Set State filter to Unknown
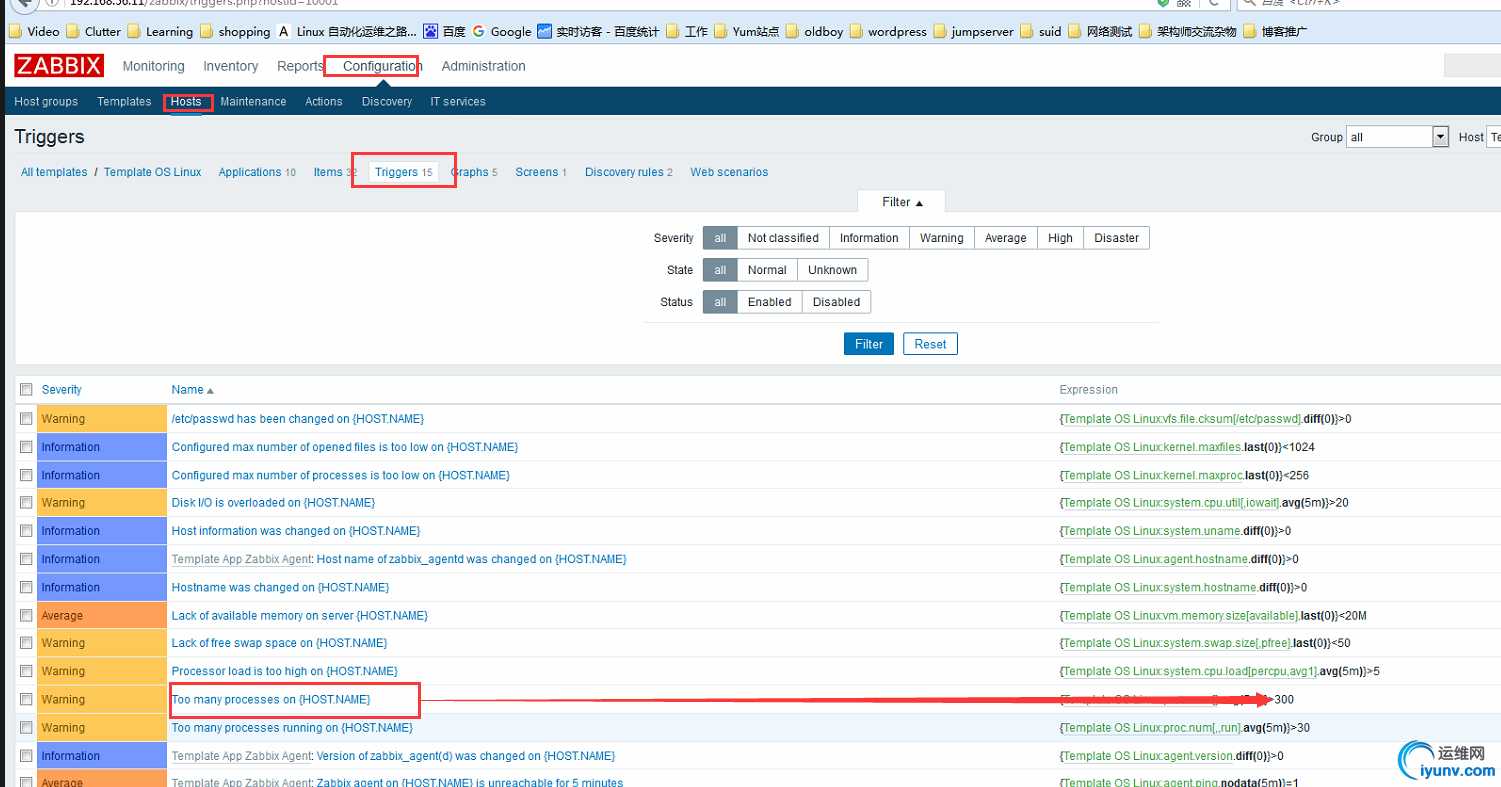Viewport: 1501px width, 787px height. (x=832, y=270)
